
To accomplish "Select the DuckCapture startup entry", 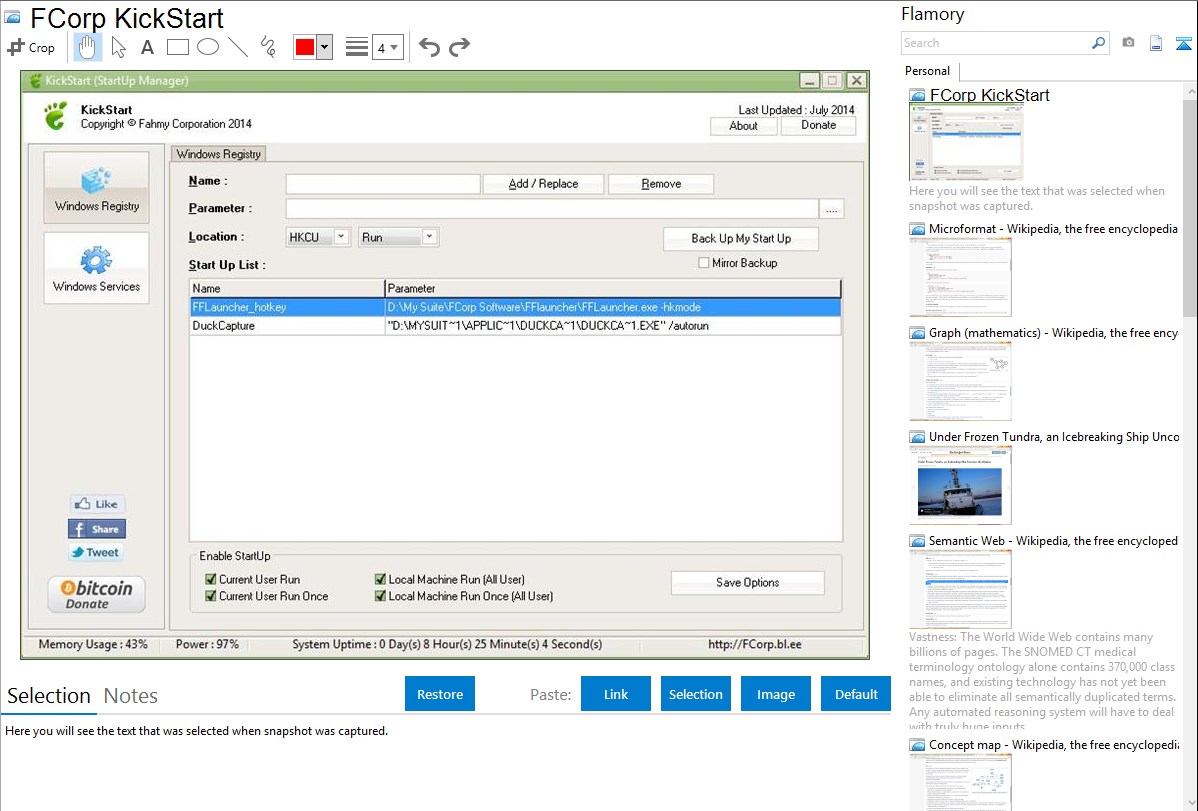I will 516,326.
